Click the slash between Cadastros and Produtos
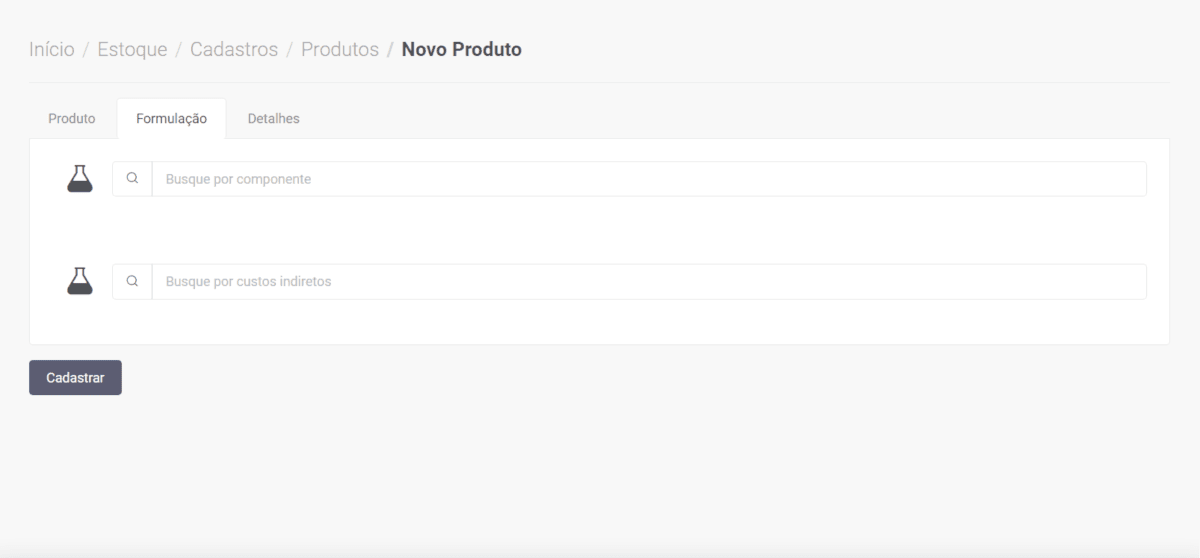This screenshot has height=558, width=1200. coord(290,49)
